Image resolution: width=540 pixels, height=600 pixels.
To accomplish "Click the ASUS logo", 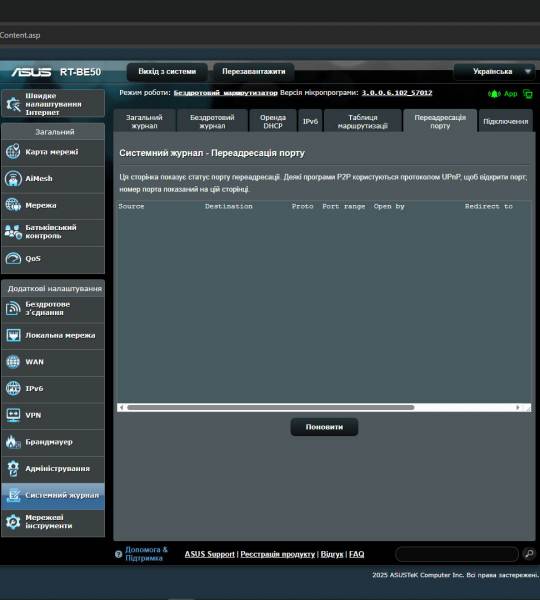I will 31,72.
